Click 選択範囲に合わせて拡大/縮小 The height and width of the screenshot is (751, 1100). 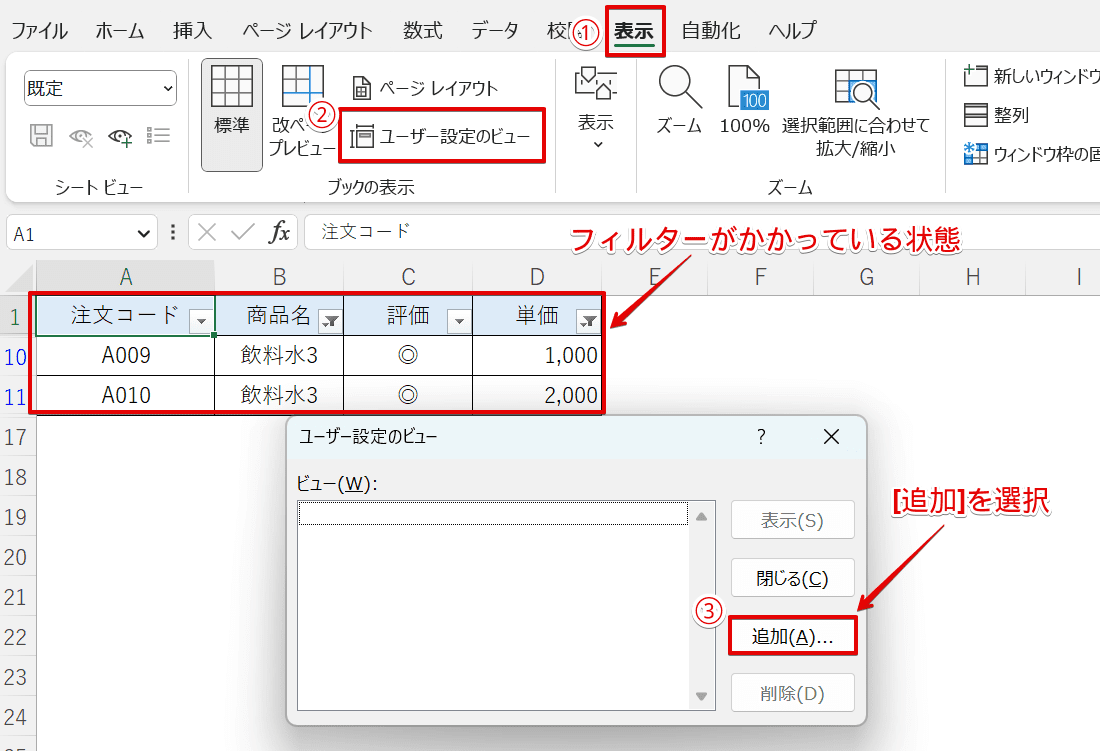[856, 112]
